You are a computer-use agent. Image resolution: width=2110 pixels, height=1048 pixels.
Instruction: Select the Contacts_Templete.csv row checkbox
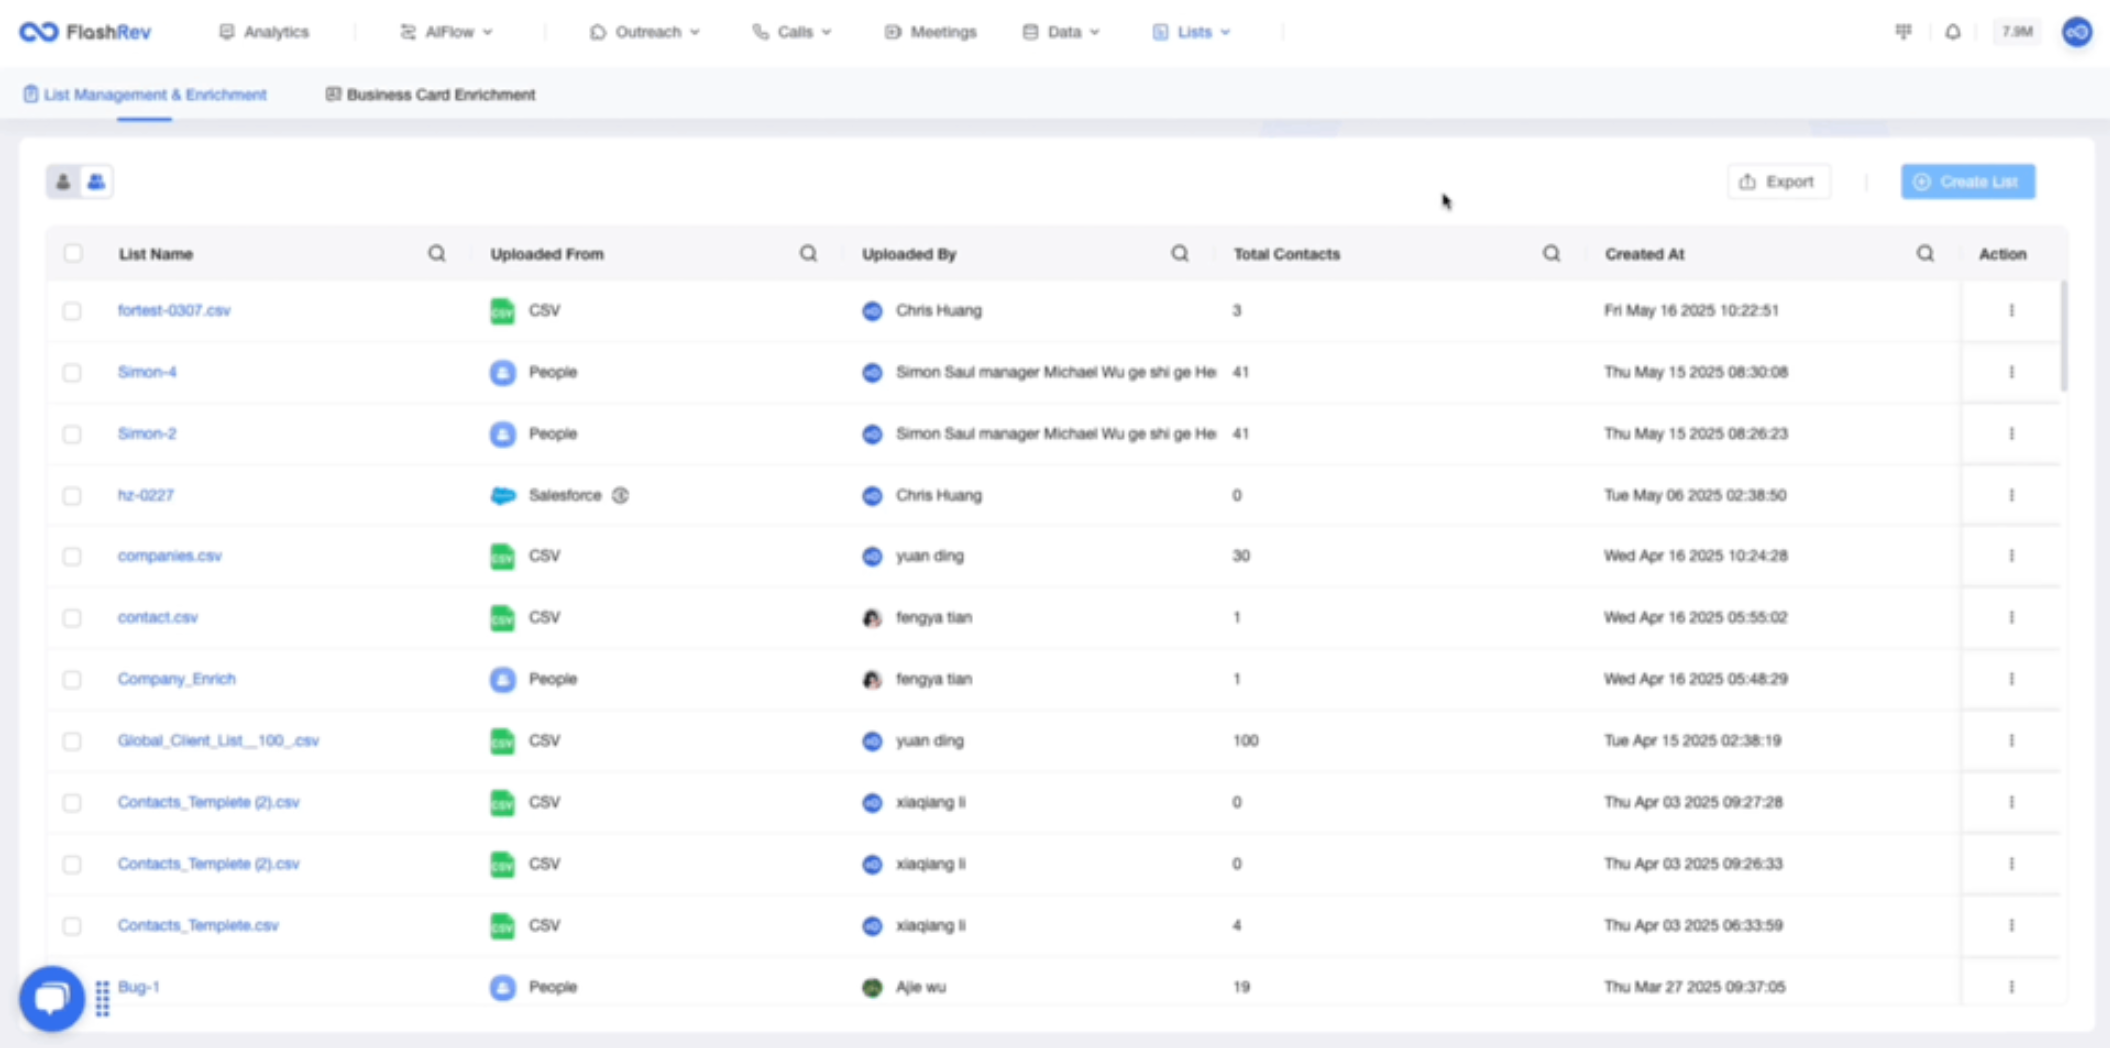click(72, 926)
